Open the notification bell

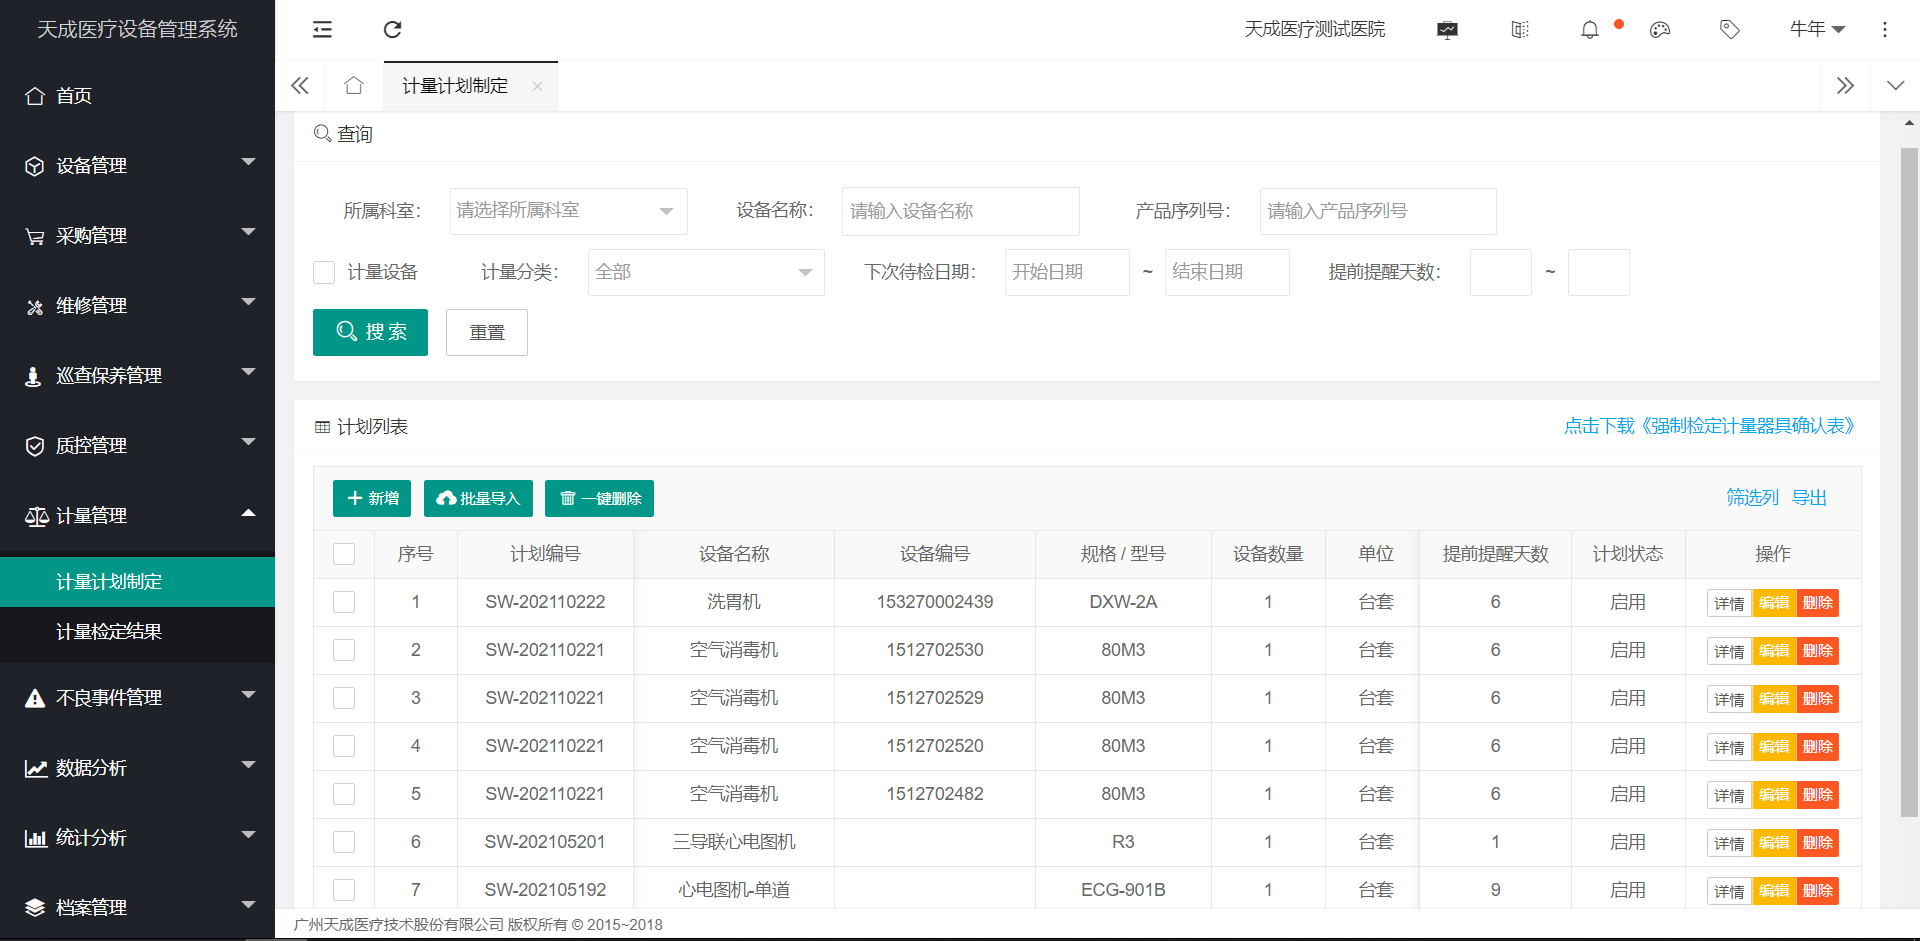pyautogui.click(x=1590, y=30)
